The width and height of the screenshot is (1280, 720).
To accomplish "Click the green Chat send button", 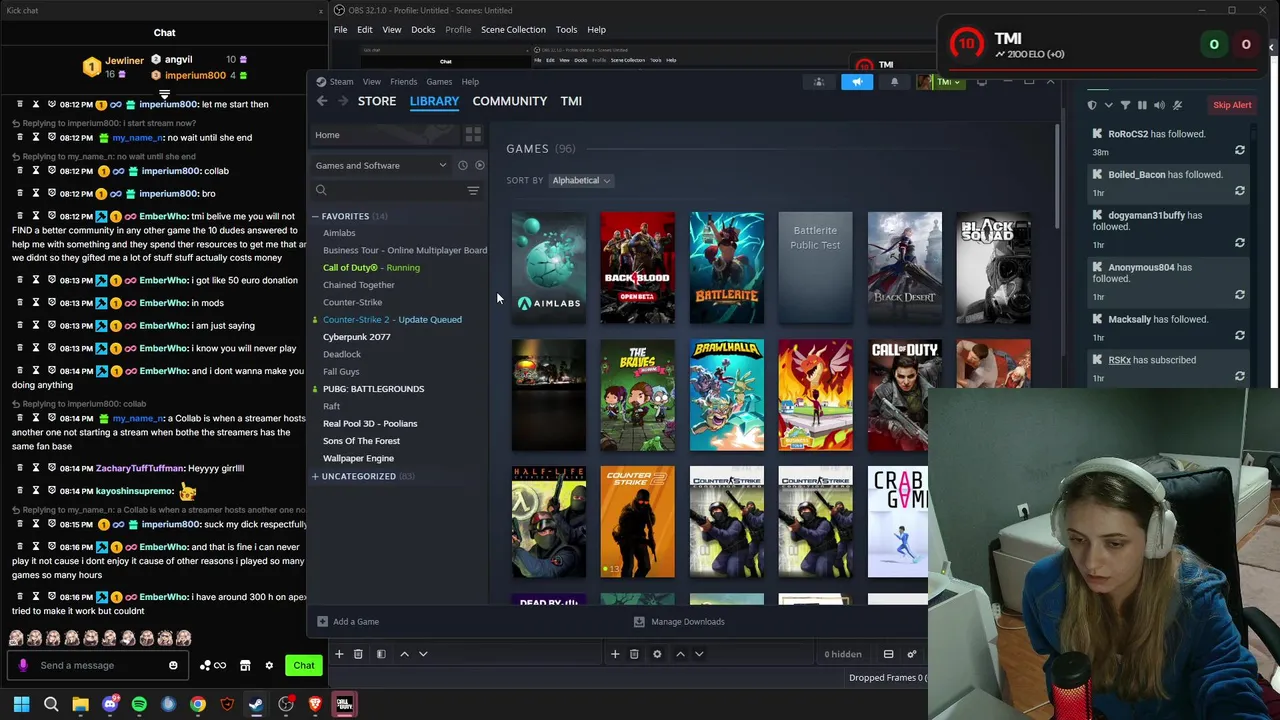I will click(x=304, y=665).
